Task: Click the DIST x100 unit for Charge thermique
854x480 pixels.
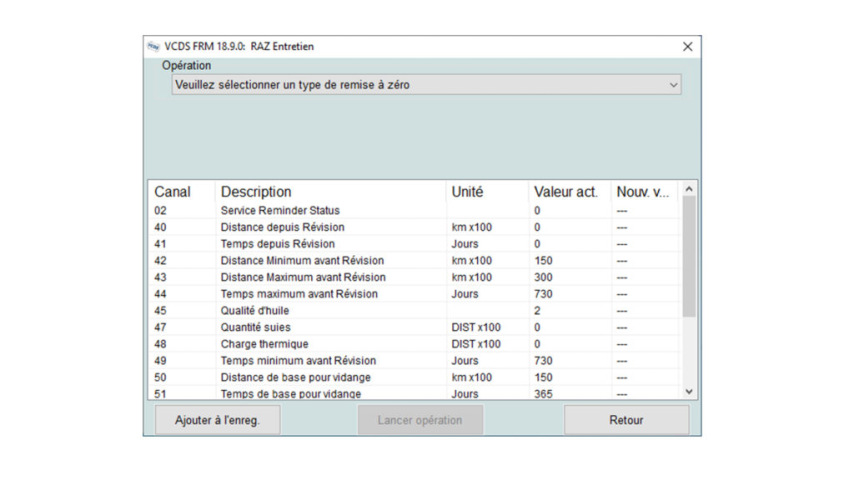Action: [476, 344]
